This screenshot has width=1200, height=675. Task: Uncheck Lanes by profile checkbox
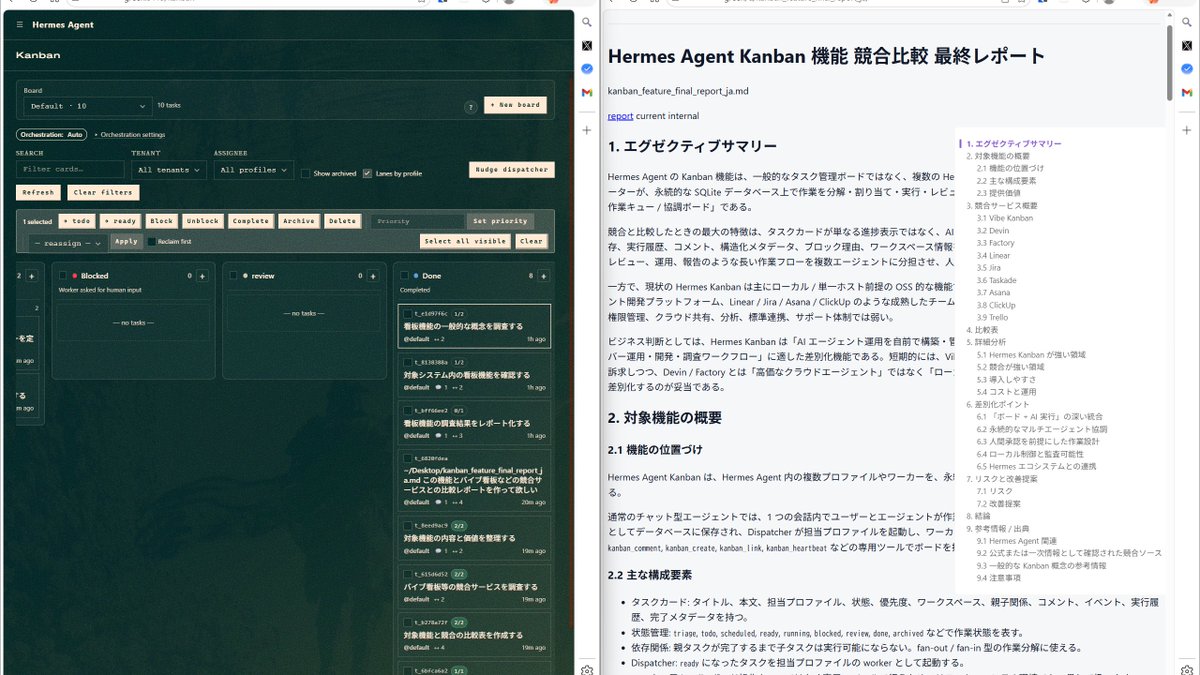coord(367,173)
